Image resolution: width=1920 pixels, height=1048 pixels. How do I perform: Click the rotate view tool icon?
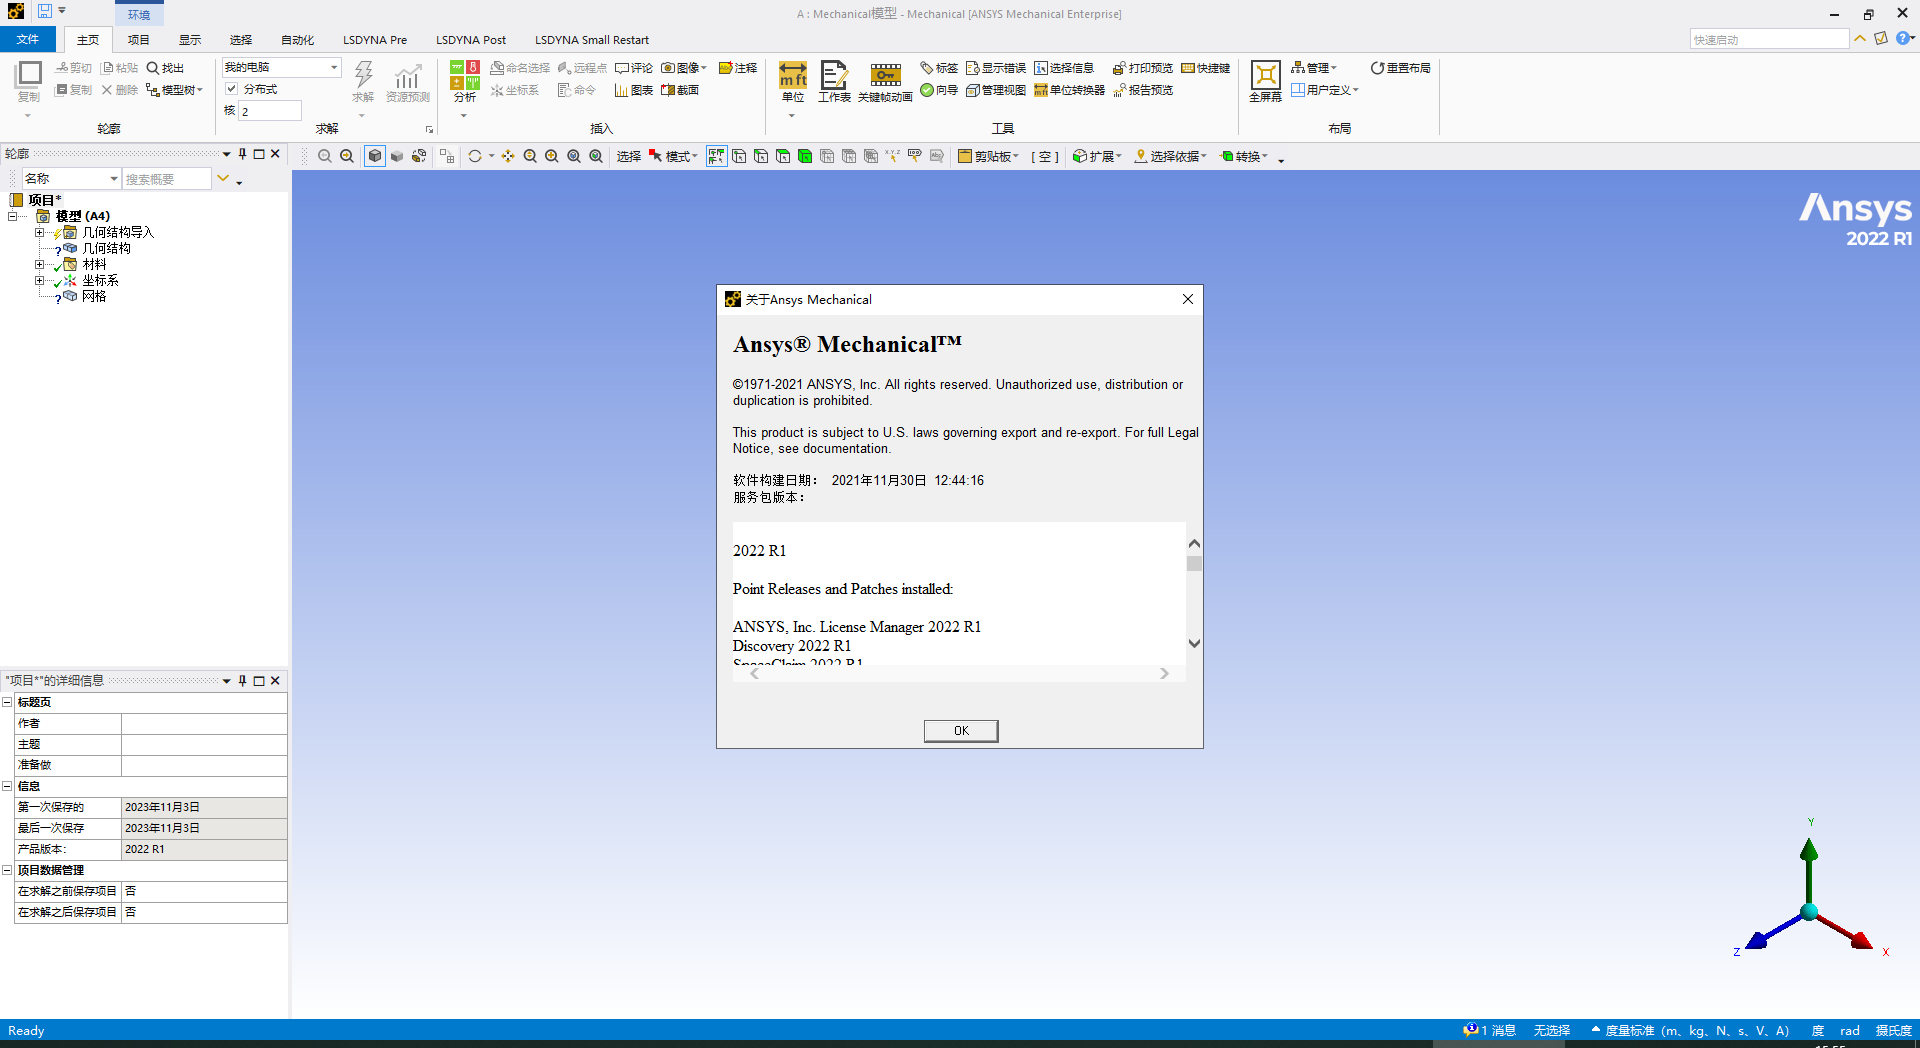tap(475, 156)
